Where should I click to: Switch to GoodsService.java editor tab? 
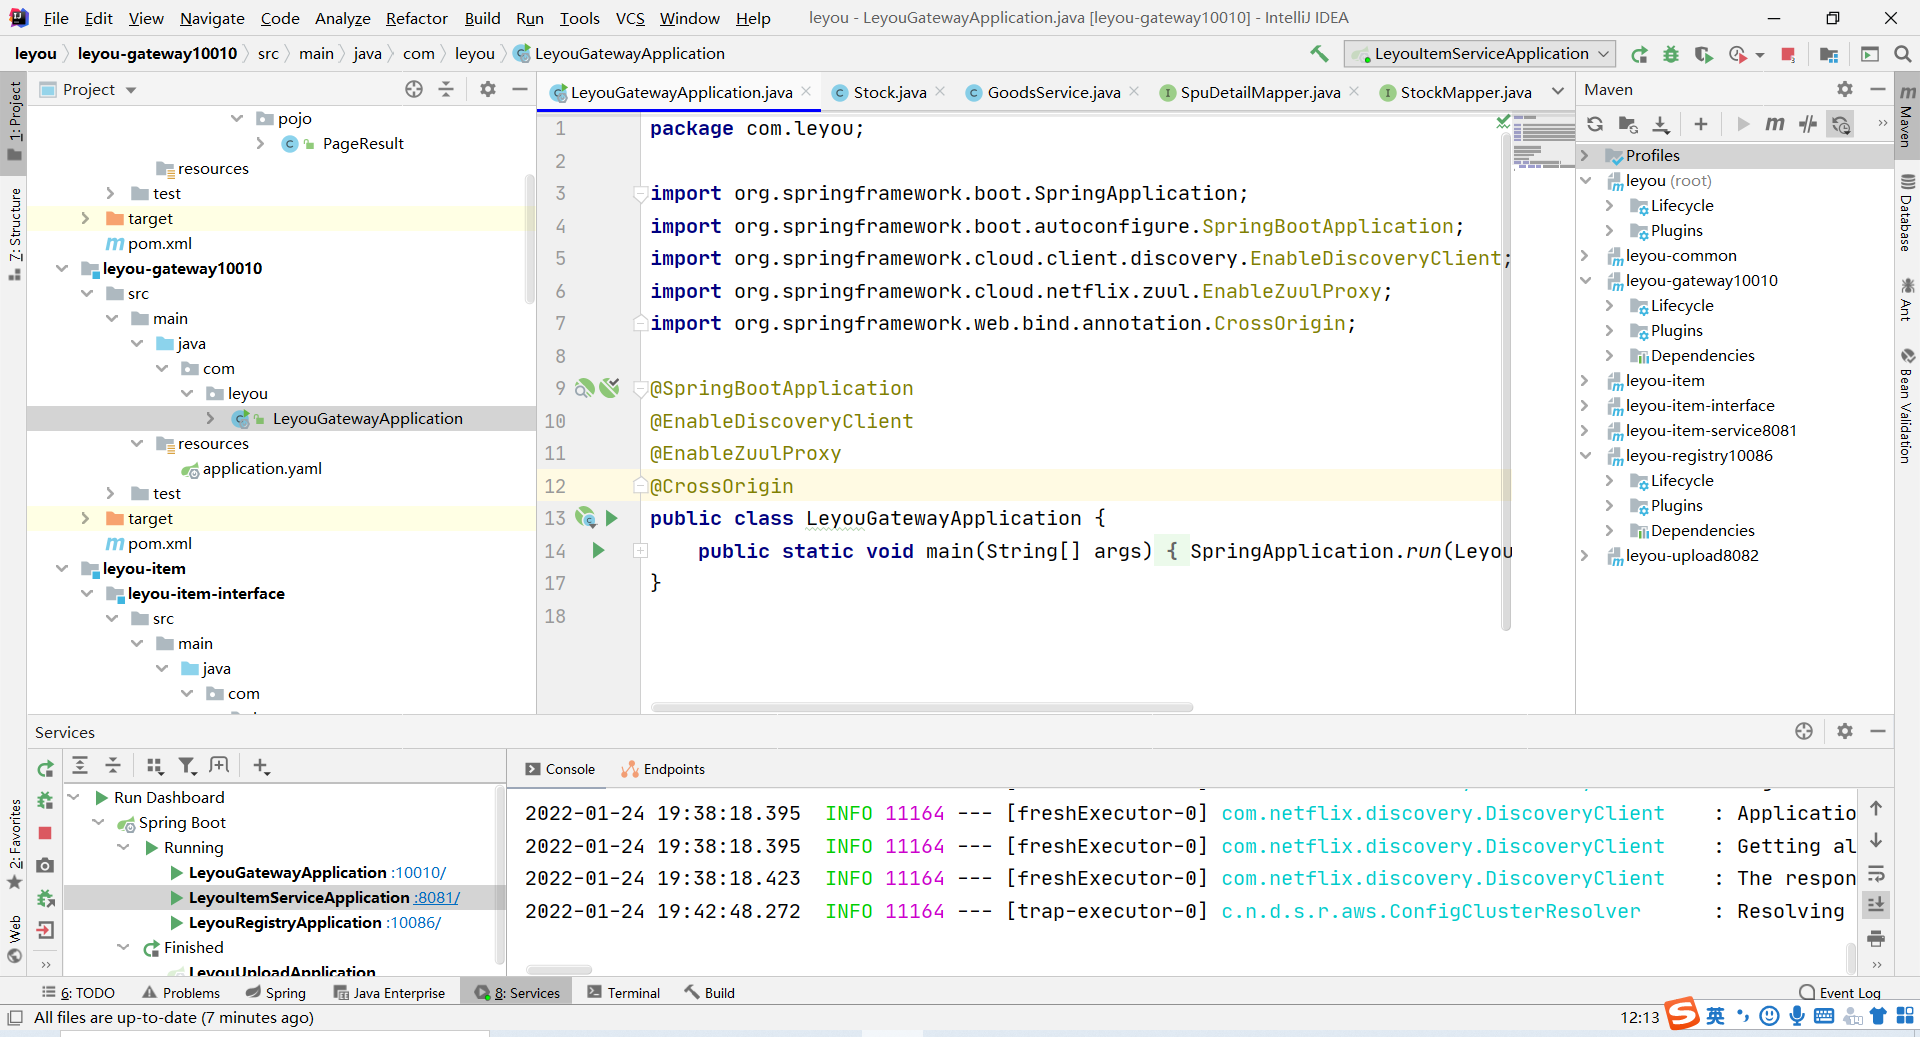pyautogui.click(x=1053, y=92)
